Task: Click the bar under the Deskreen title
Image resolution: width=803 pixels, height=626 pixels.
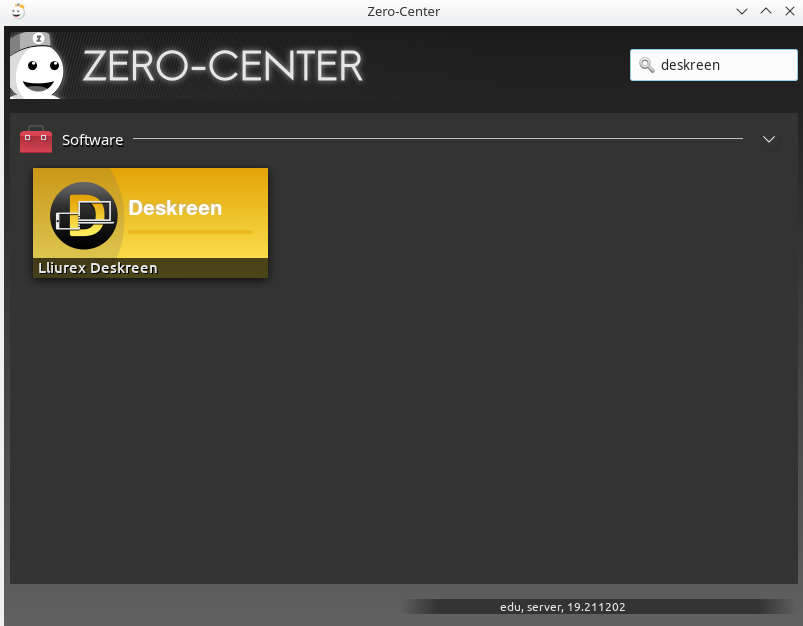Action: (190, 232)
